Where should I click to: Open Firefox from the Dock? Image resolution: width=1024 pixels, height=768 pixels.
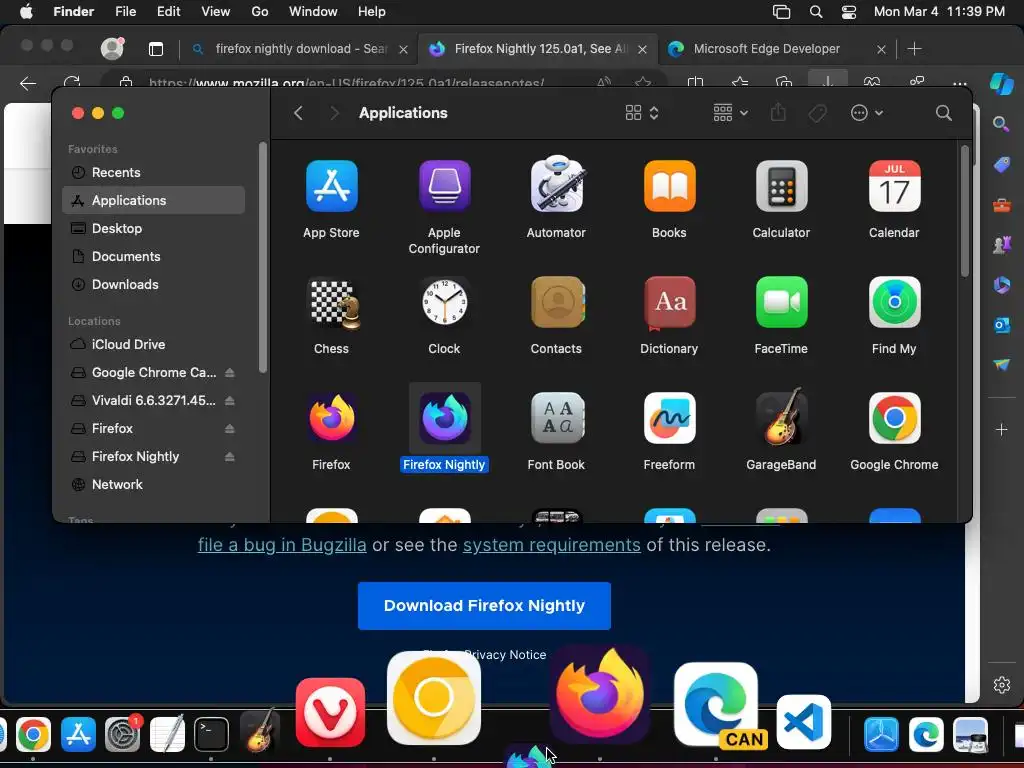(x=600, y=695)
